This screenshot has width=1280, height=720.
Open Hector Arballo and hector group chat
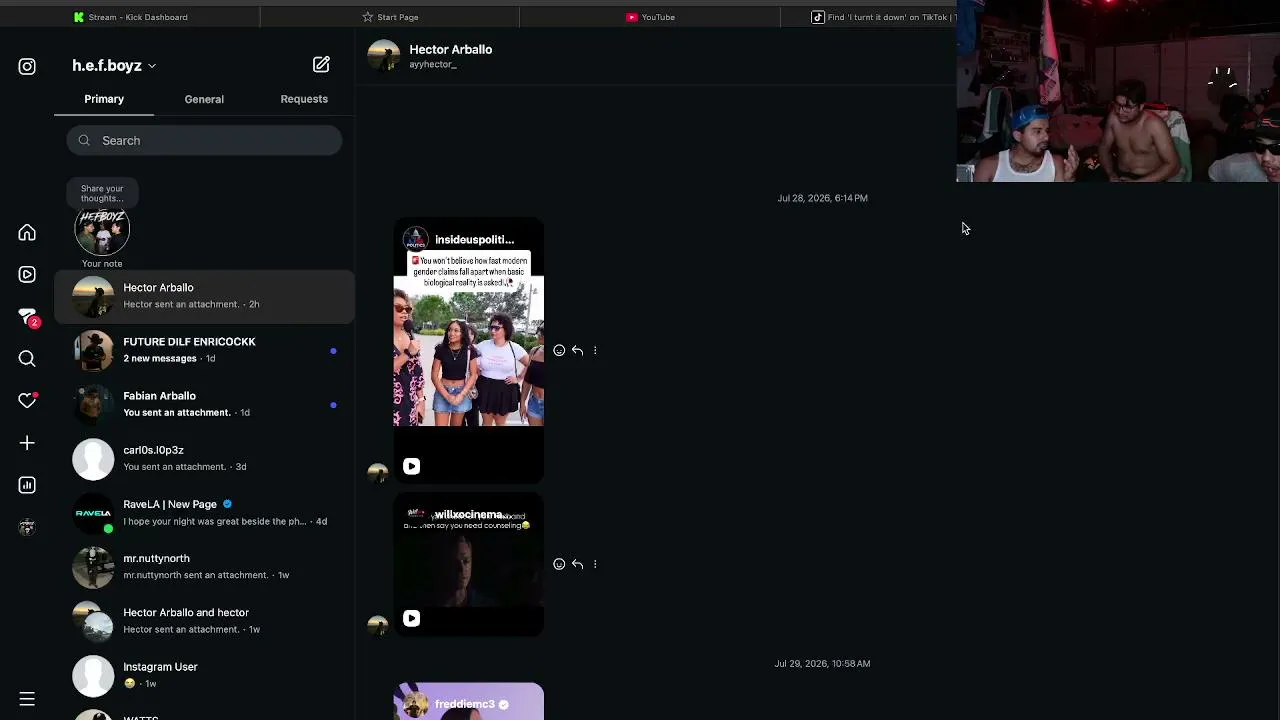pyautogui.click(x=204, y=620)
